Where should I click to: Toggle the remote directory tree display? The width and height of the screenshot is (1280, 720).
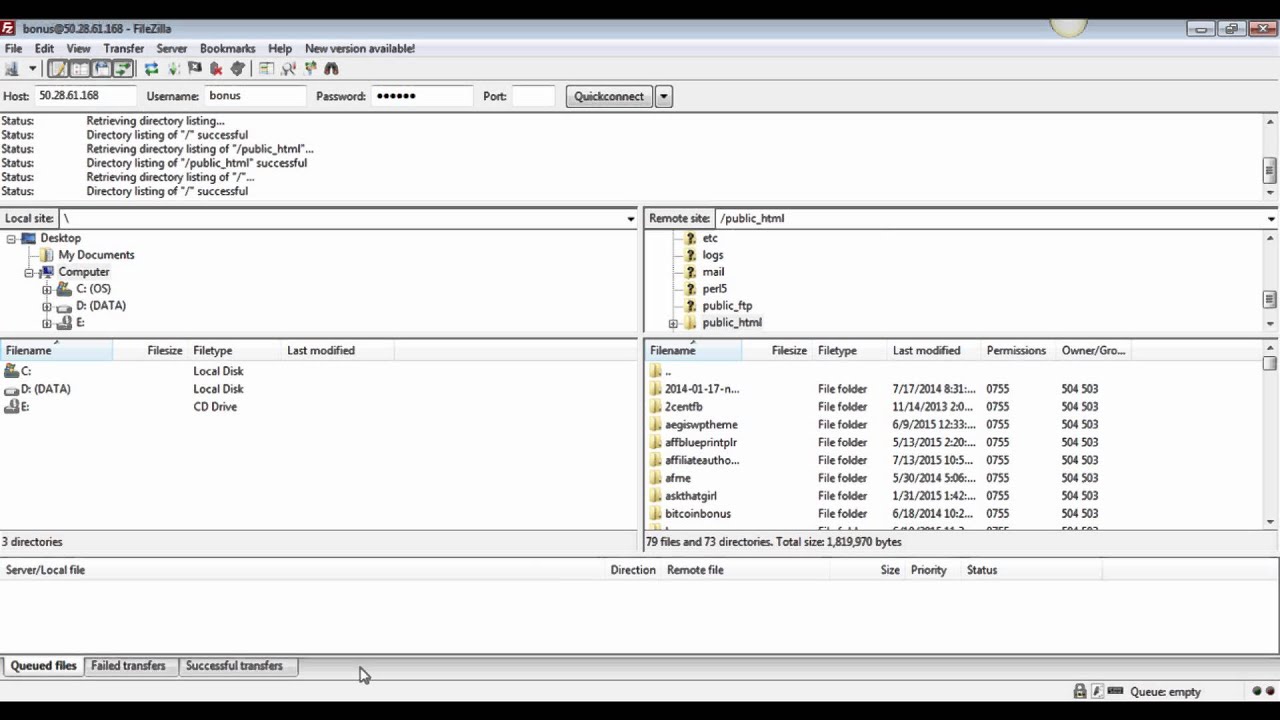(101, 69)
